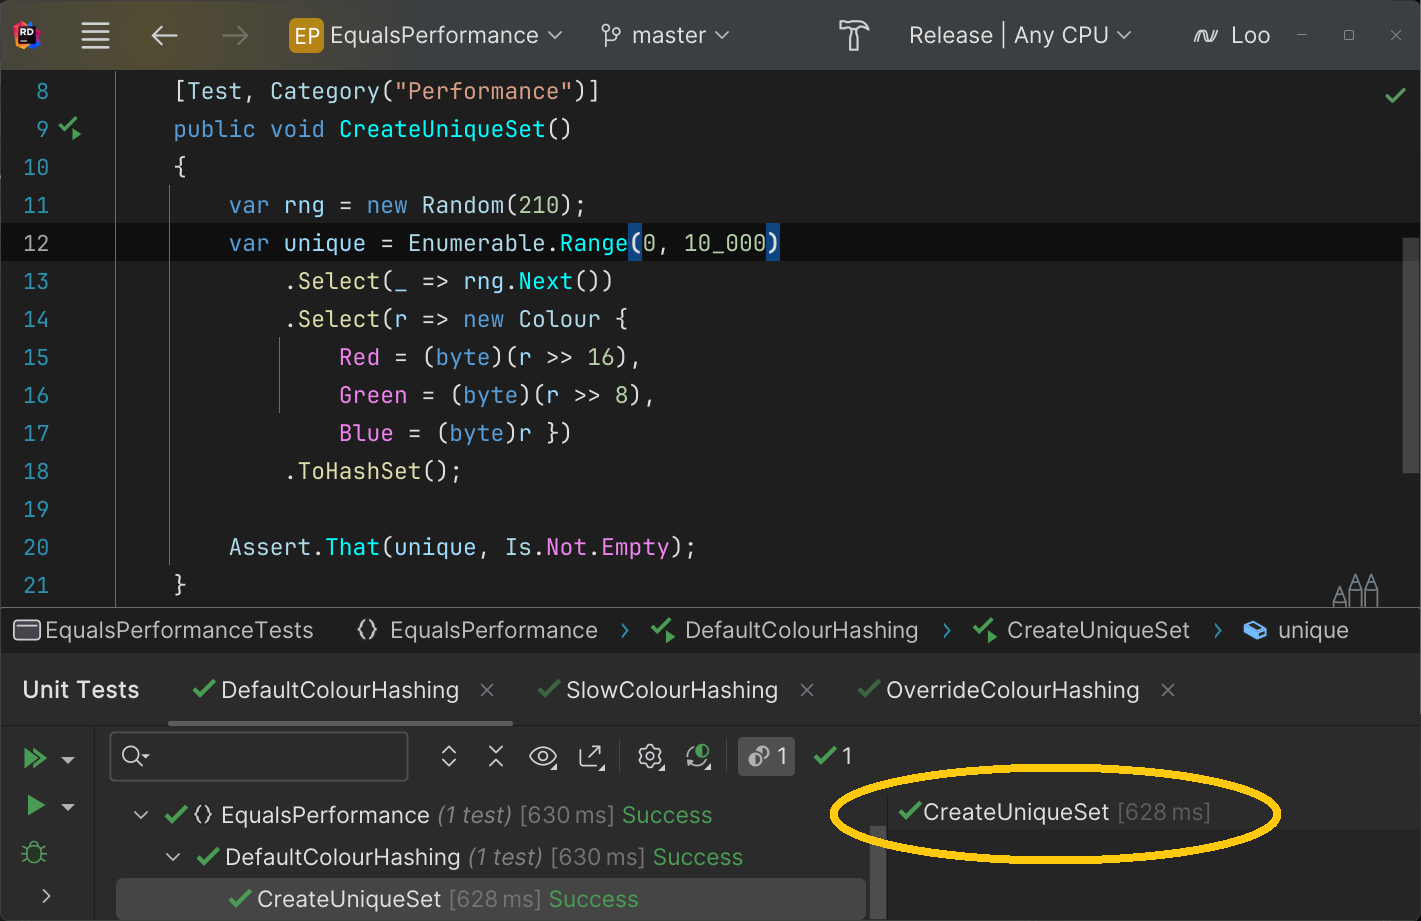This screenshot has width=1421, height=921.
Task: Open unit test settings gear
Action: [650, 757]
